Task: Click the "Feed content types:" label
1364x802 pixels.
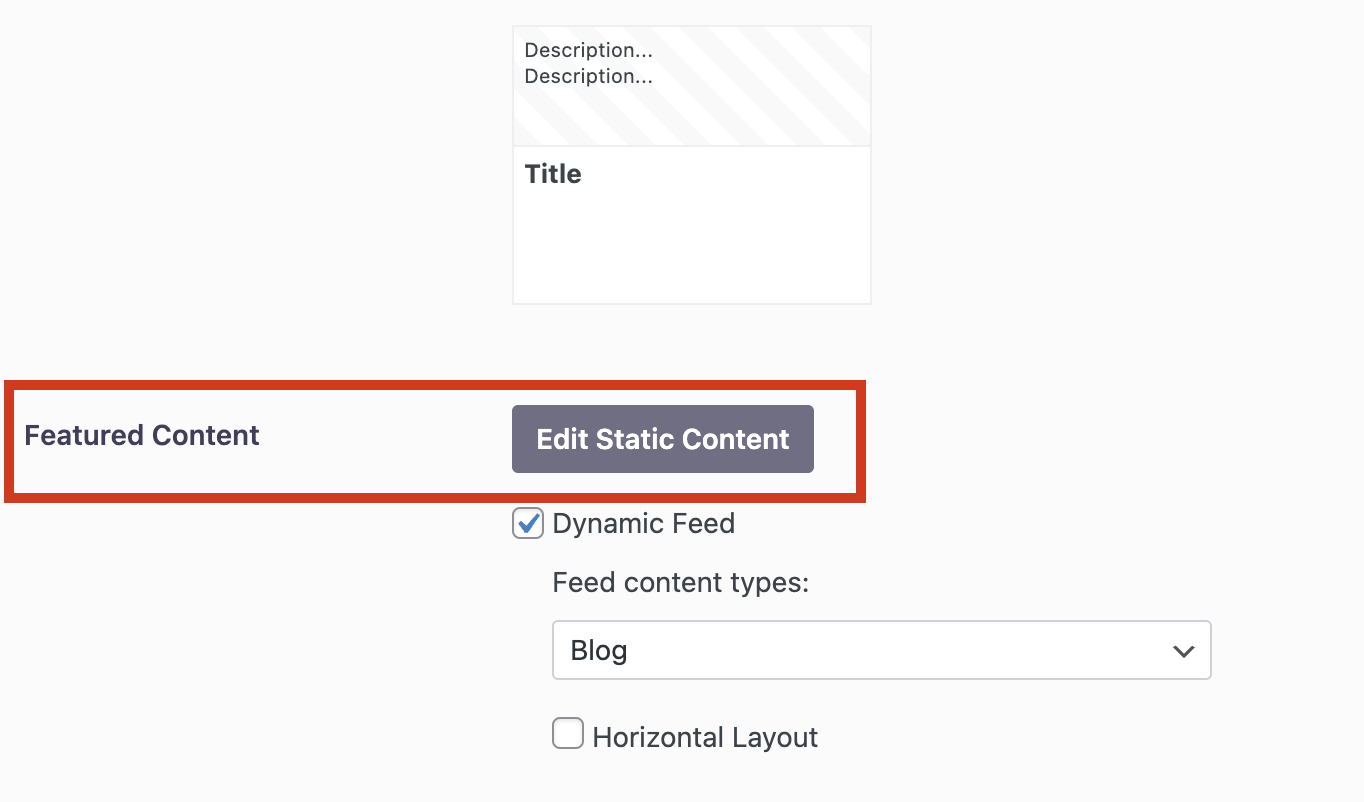Action: pyautogui.click(x=680, y=582)
